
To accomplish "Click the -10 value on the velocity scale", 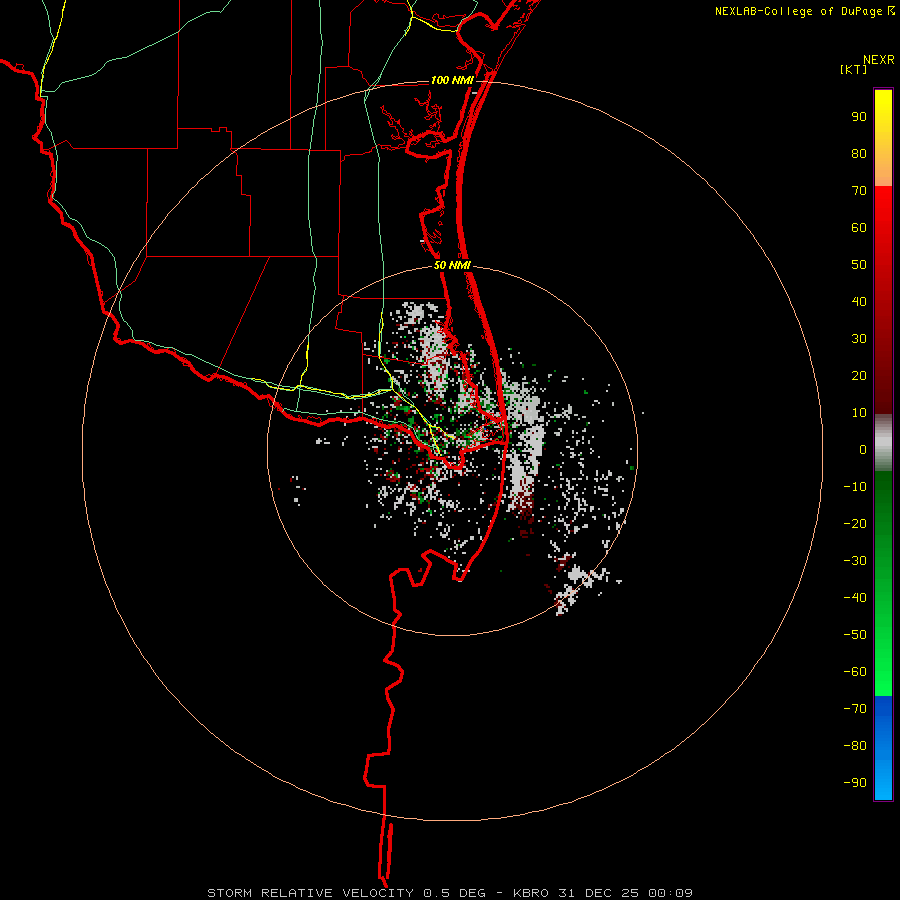I will pyautogui.click(x=855, y=487).
